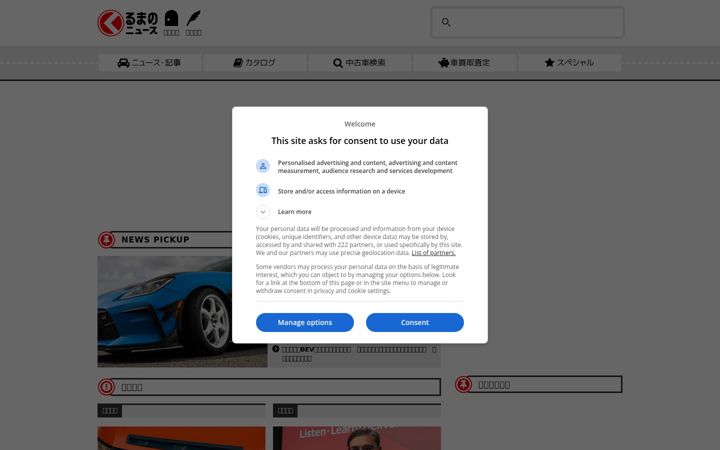This screenshot has height=450, width=720.
Task: Click Store and/or access information text
Action: 341,191
